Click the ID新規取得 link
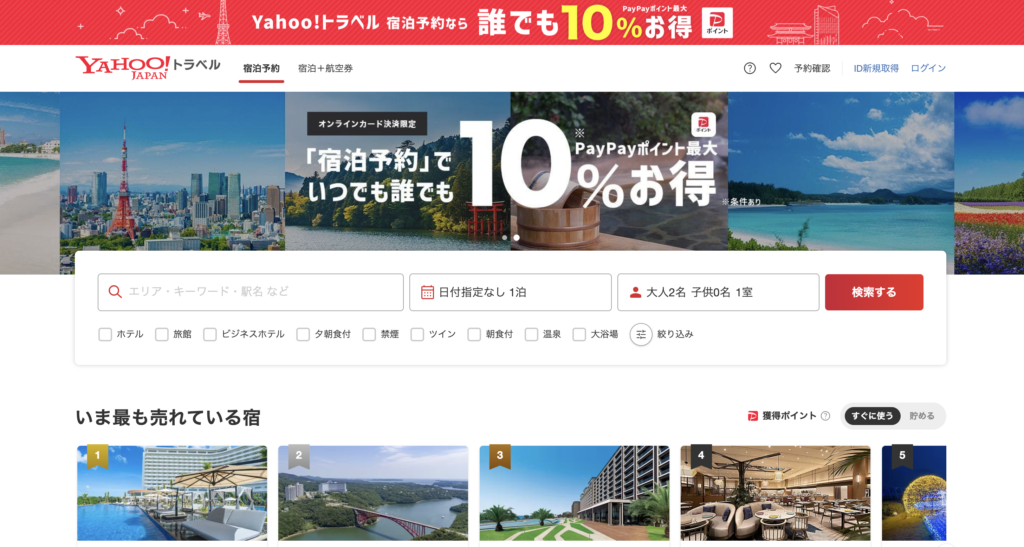The width and height of the screenshot is (1024, 547). click(876, 68)
